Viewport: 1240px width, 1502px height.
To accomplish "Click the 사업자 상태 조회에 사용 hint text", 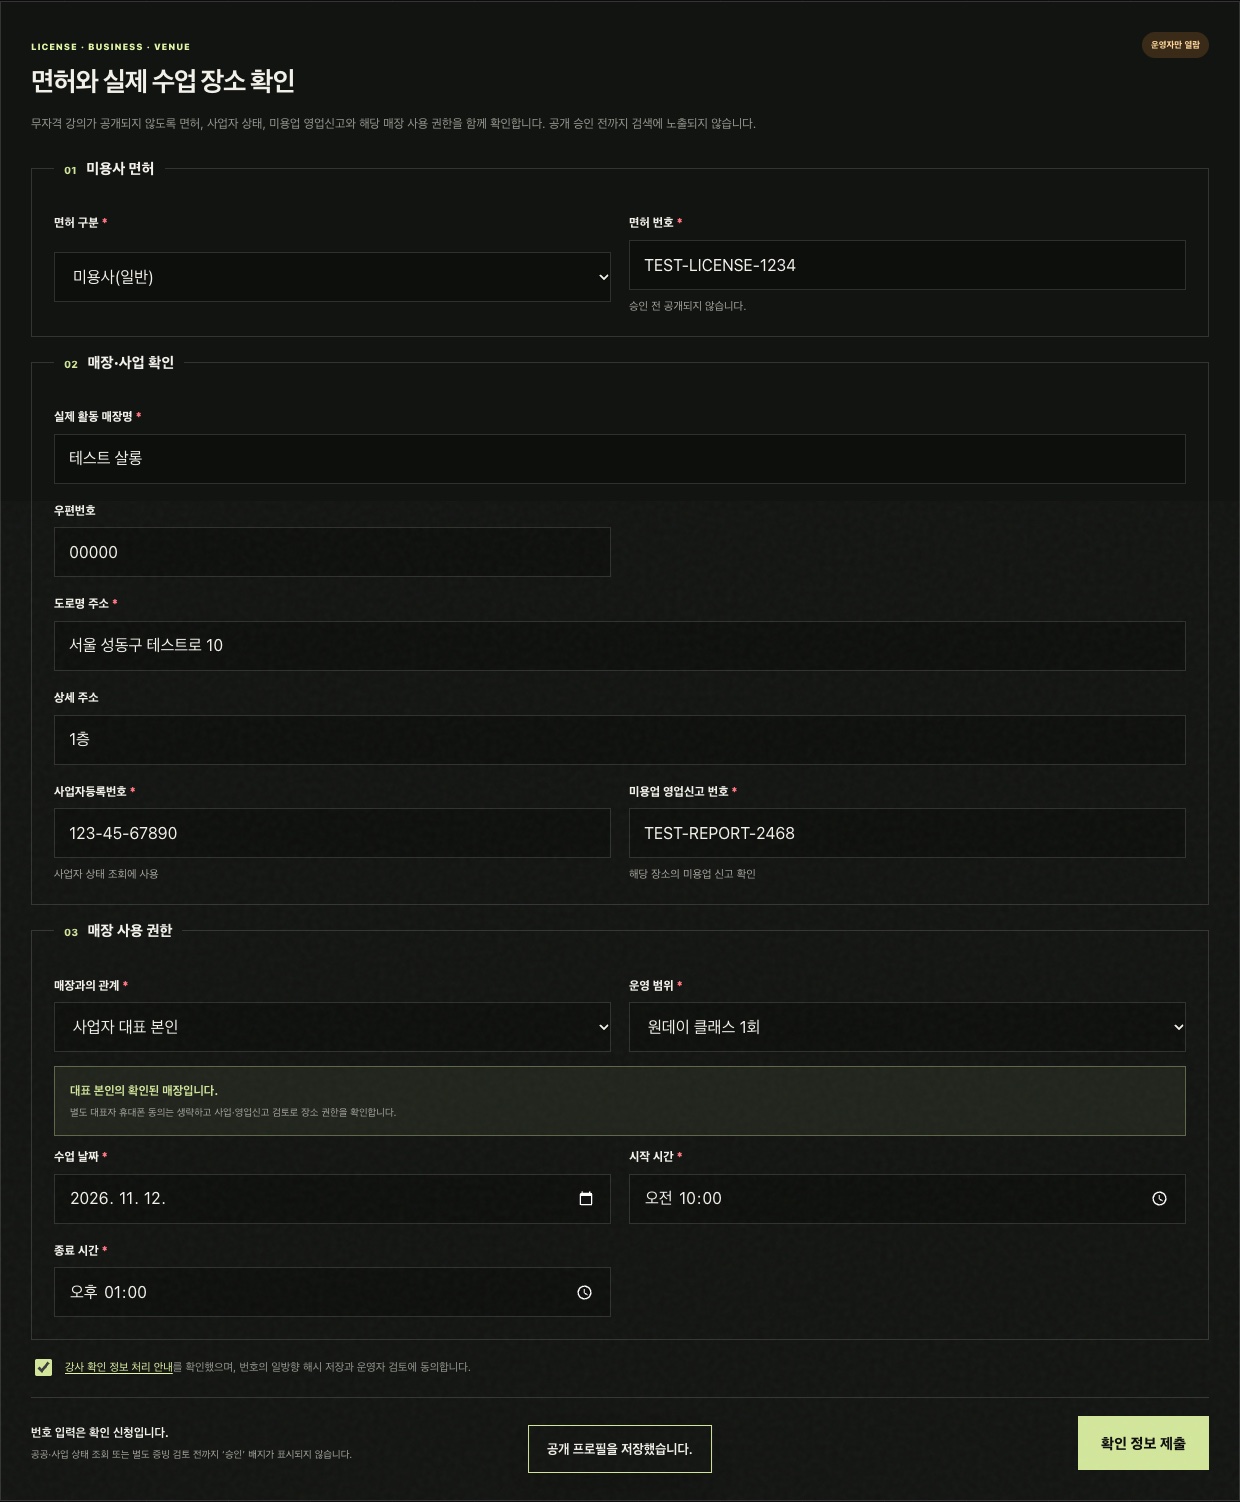I will click(106, 874).
